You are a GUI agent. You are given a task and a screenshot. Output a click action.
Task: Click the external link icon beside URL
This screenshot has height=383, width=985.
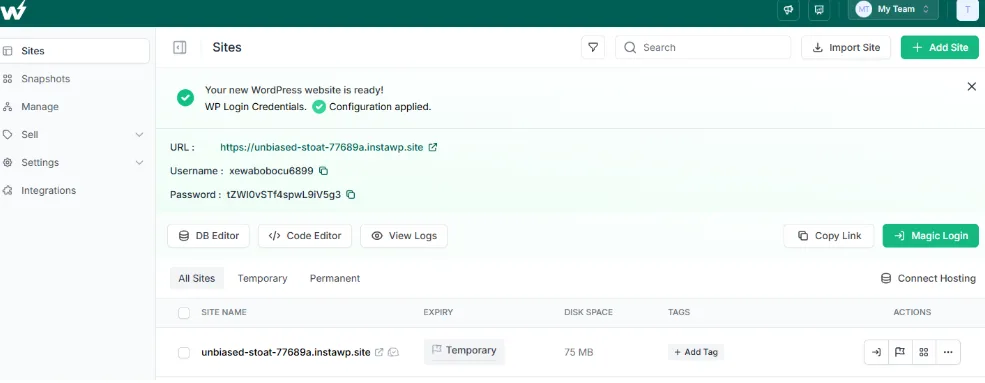tap(433, 147)
